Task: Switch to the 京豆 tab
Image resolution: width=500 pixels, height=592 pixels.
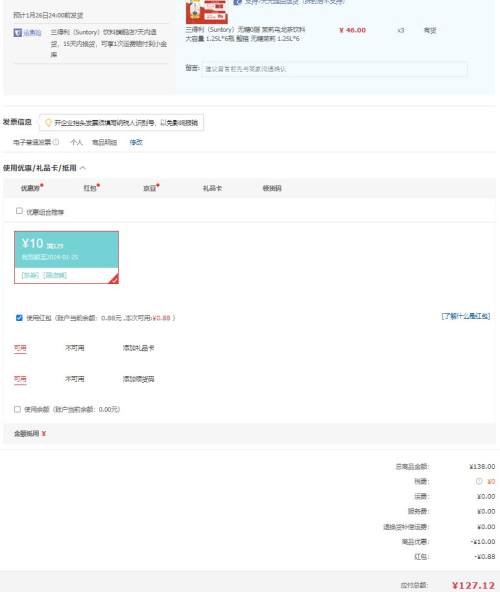Action: click(x=150, y=188)
